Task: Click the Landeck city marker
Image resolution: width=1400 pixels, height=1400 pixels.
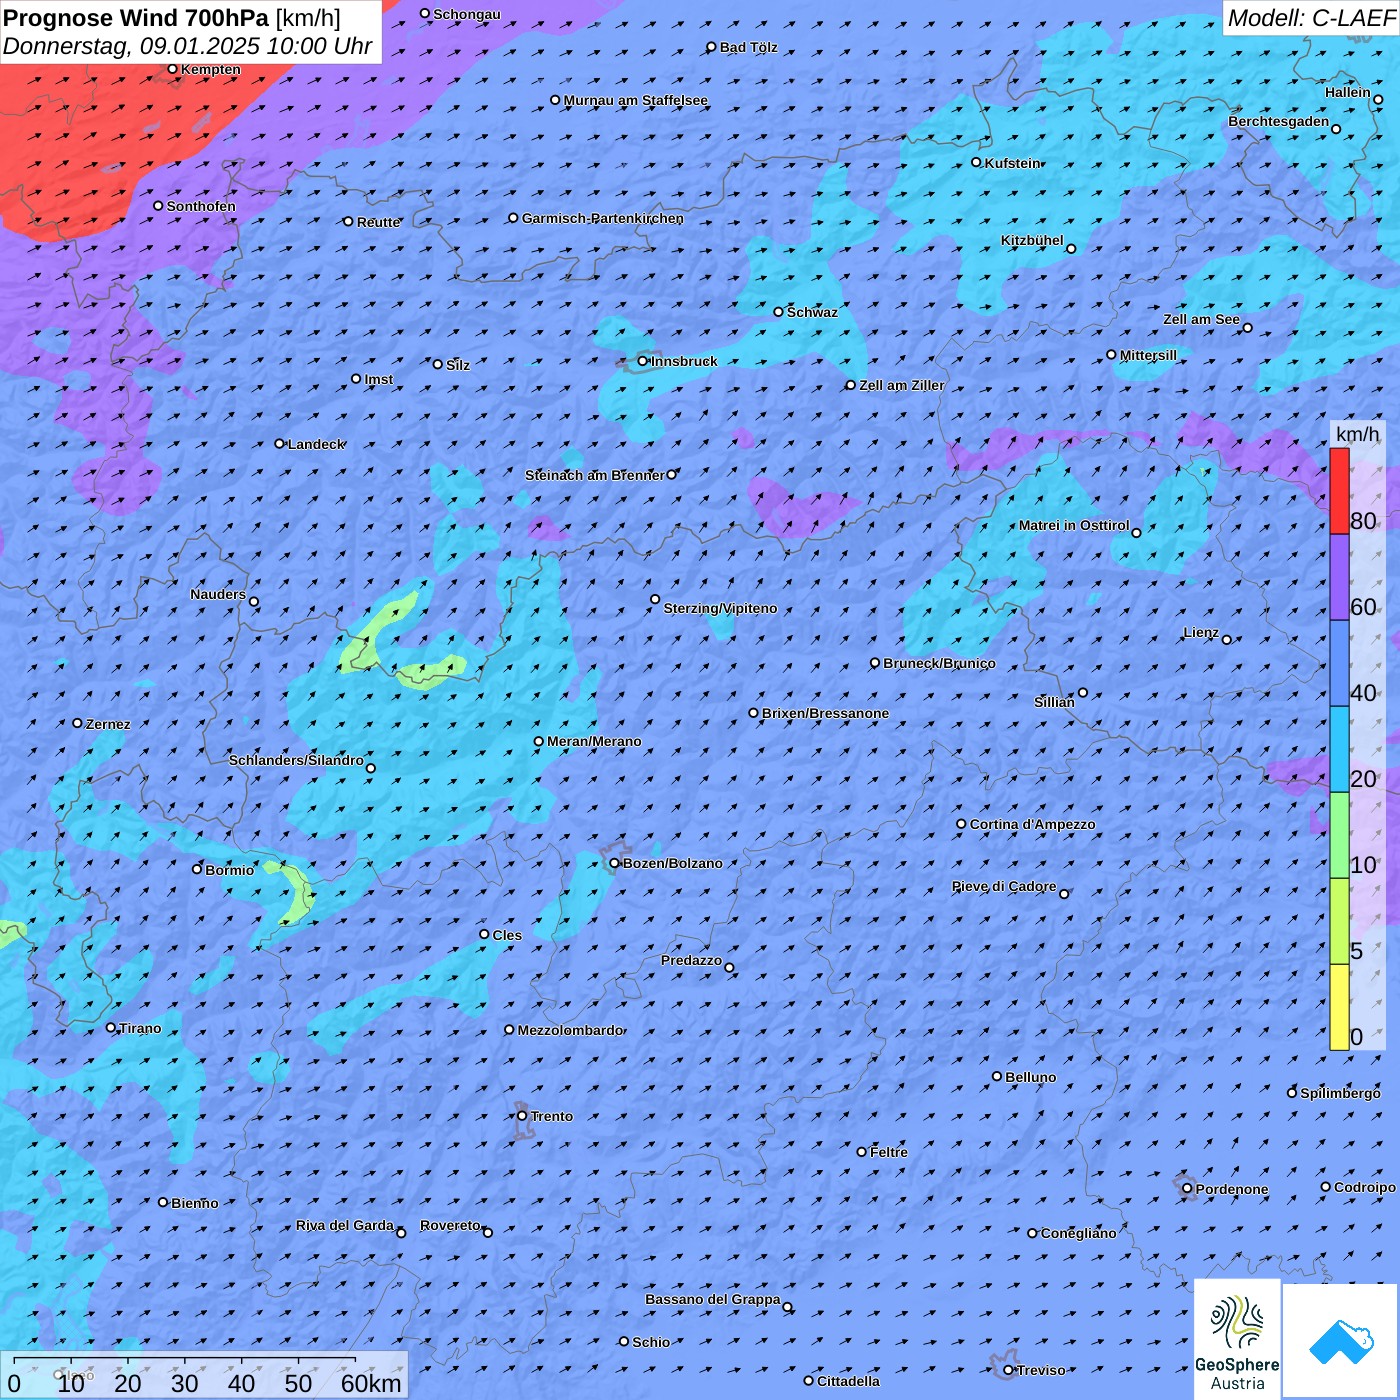Action: tap(280, 443)
